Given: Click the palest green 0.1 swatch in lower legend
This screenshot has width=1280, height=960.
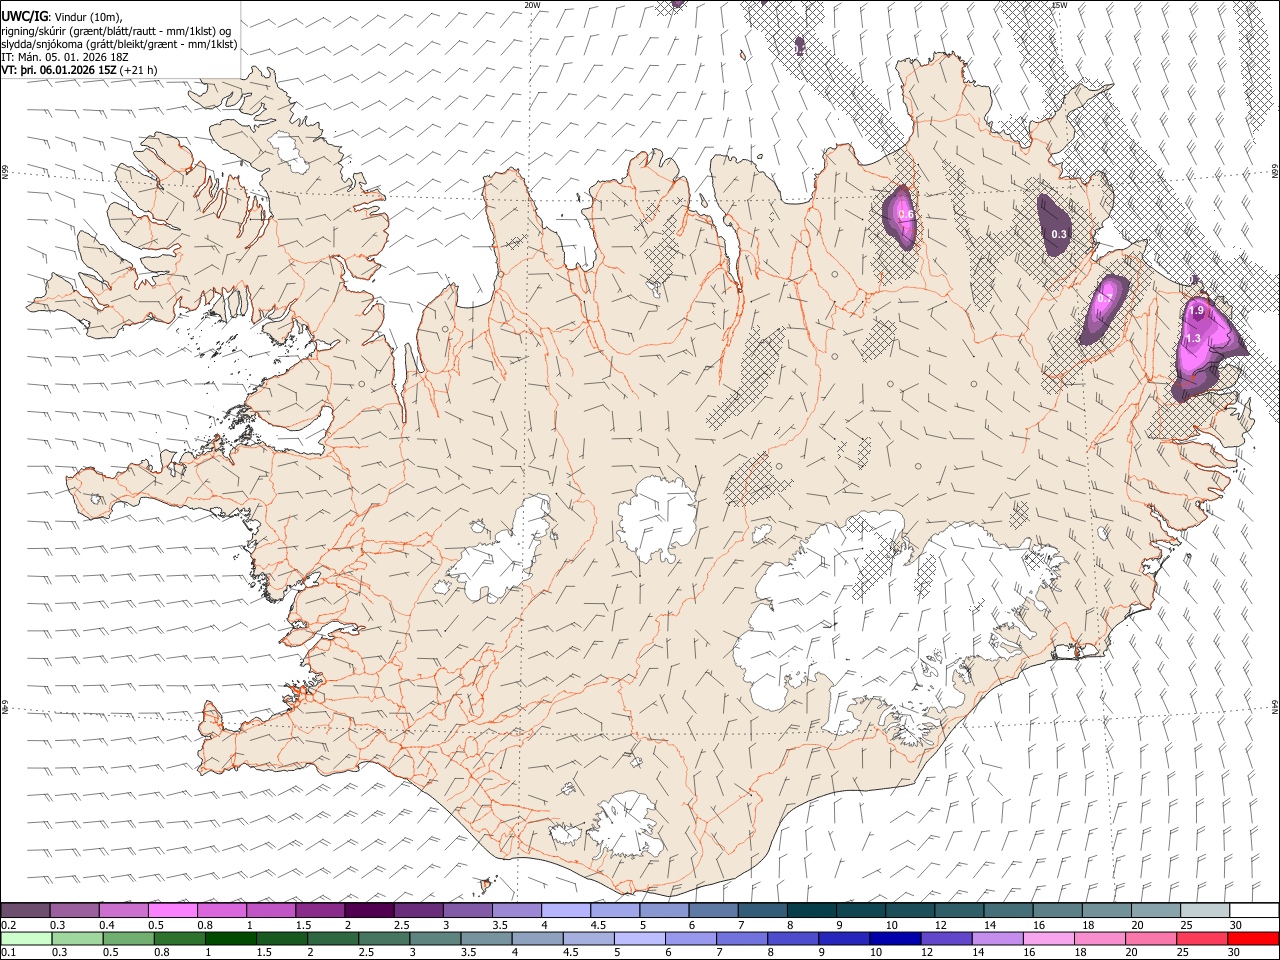Looking at the screenshot, I should tap(27, 938).
